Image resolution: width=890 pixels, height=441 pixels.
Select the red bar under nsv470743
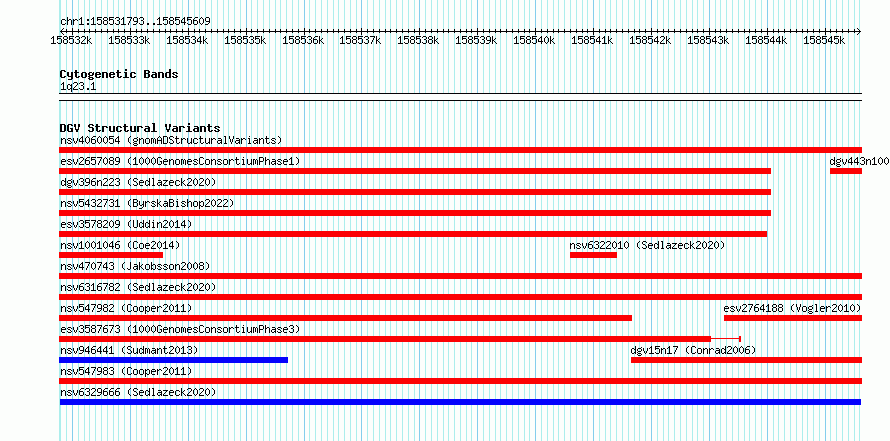coord(460,276)
